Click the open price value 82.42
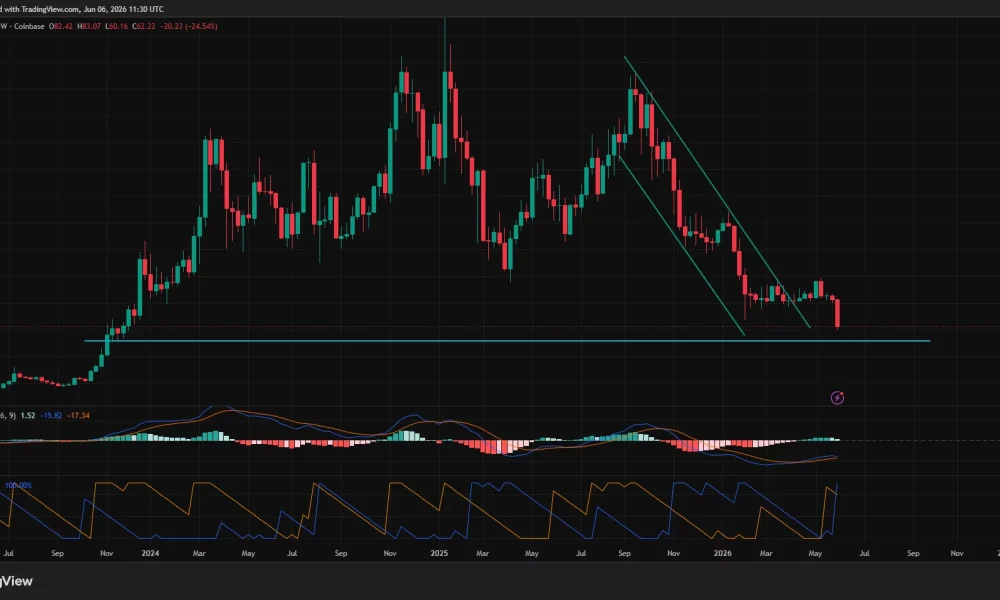Viewport: 1000px width, 600px height. [x=63, y=26]
